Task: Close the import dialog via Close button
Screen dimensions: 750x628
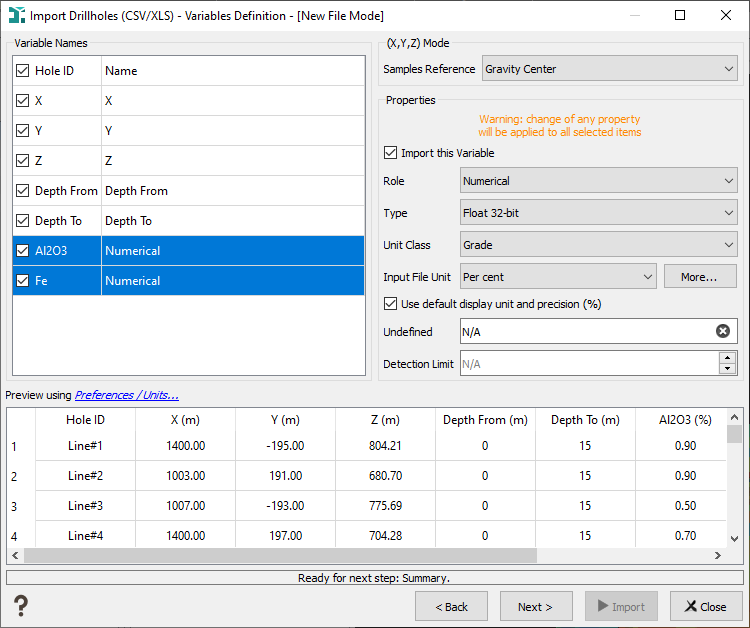Action: [x=706, y=606]
